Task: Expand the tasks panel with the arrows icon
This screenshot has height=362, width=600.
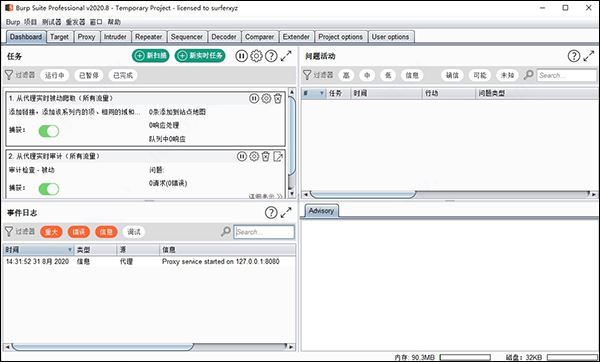Action: click(x=286, y=56)
